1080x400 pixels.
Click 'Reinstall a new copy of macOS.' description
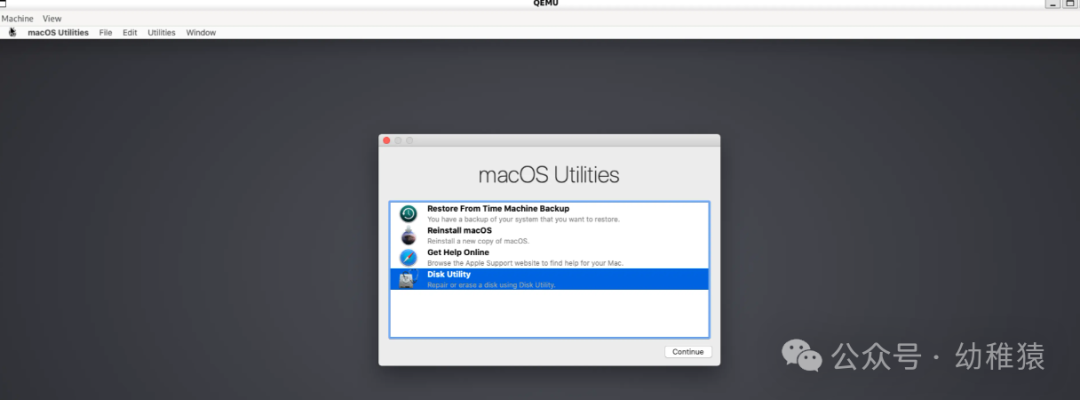point(478,242)
